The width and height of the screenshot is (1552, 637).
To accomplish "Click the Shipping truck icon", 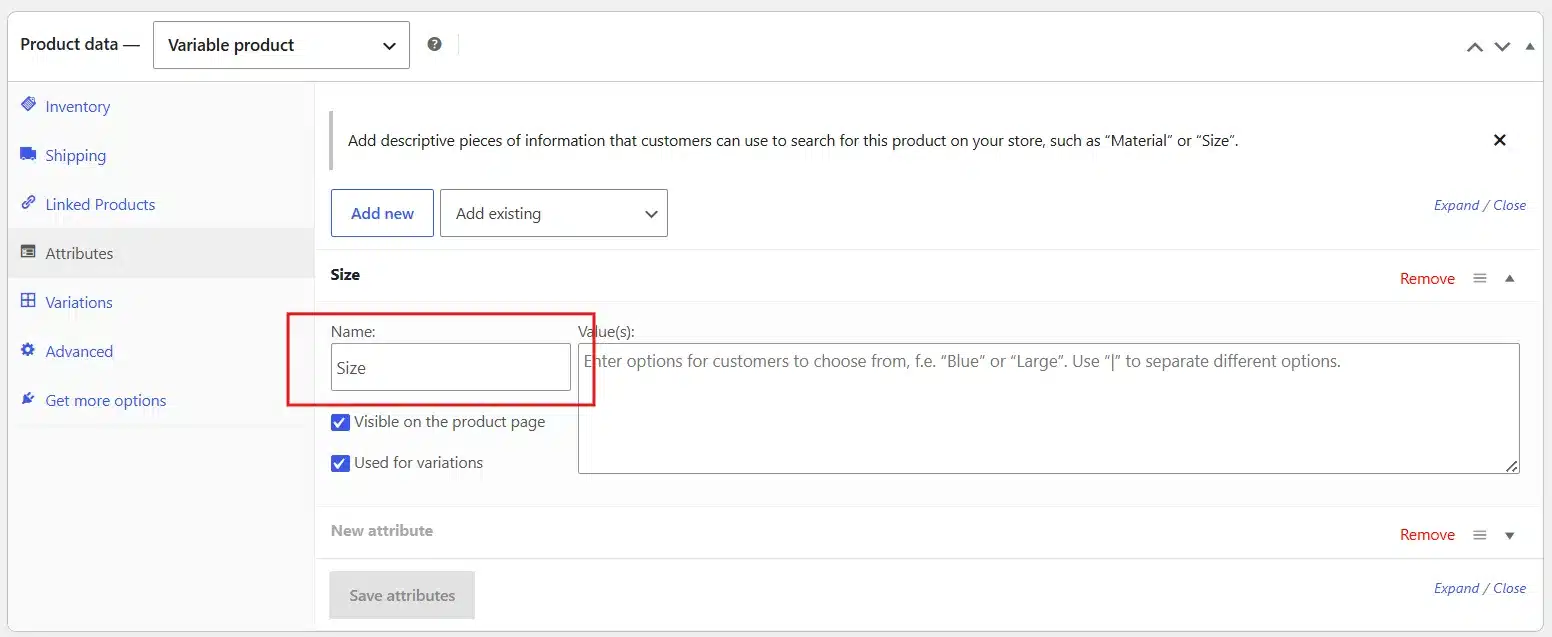I will coord(28,154).
